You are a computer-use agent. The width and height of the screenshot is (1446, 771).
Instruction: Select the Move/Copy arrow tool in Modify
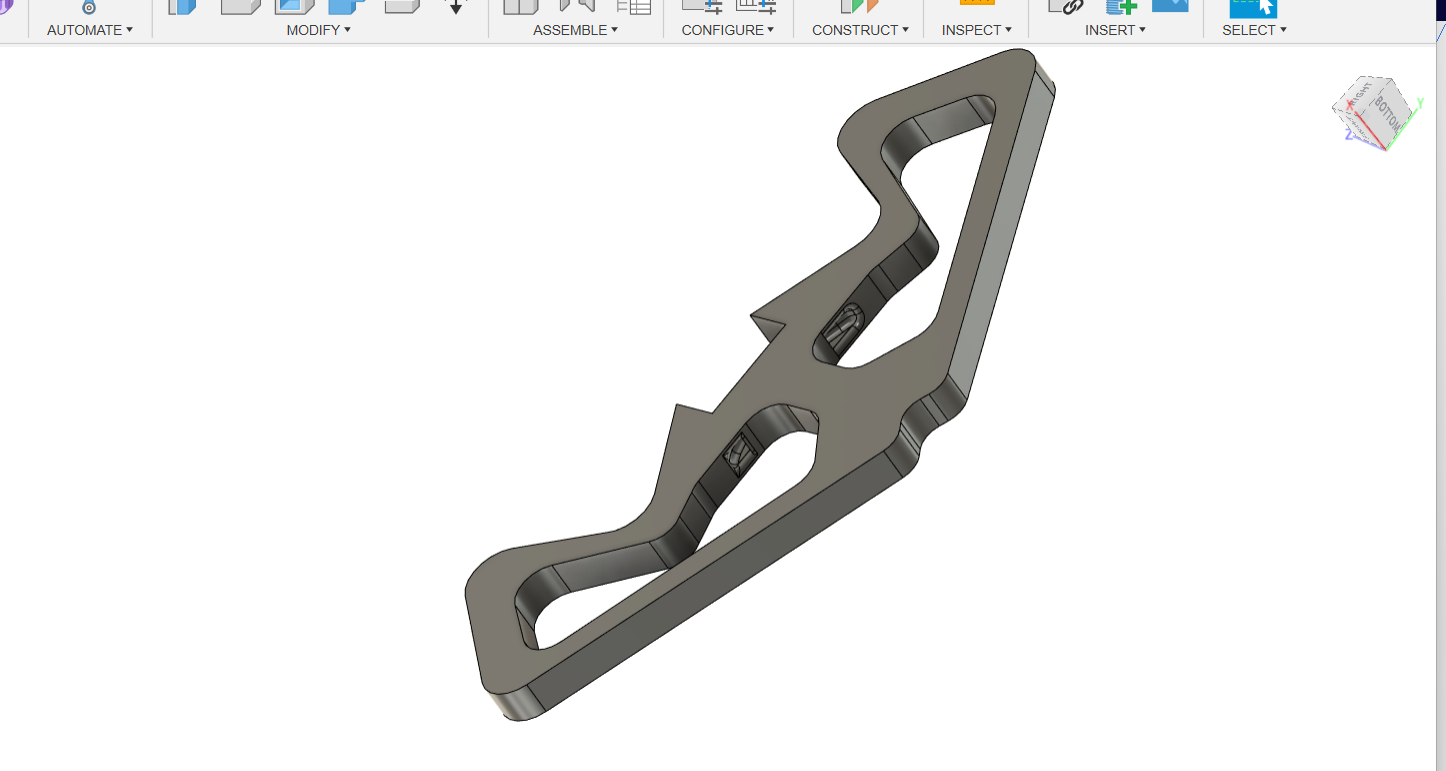pyautogui.click(x=456, y=6)
